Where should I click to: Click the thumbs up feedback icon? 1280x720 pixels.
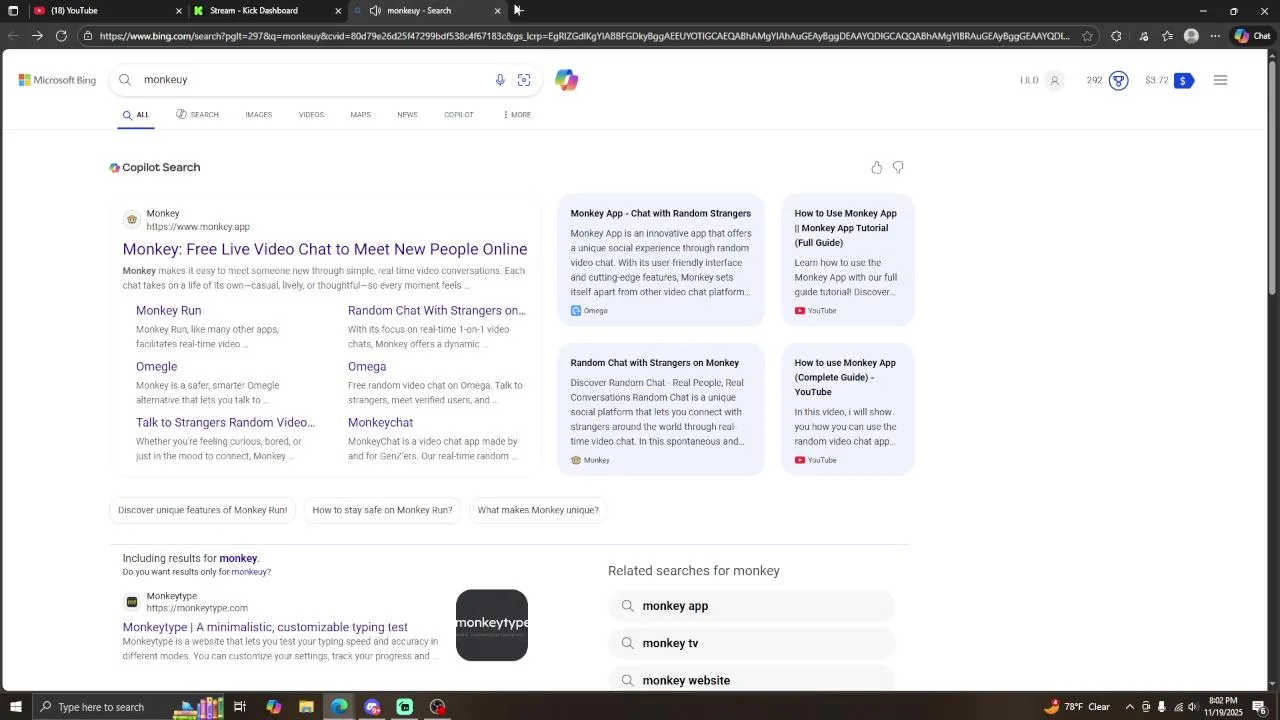point(877,167)
